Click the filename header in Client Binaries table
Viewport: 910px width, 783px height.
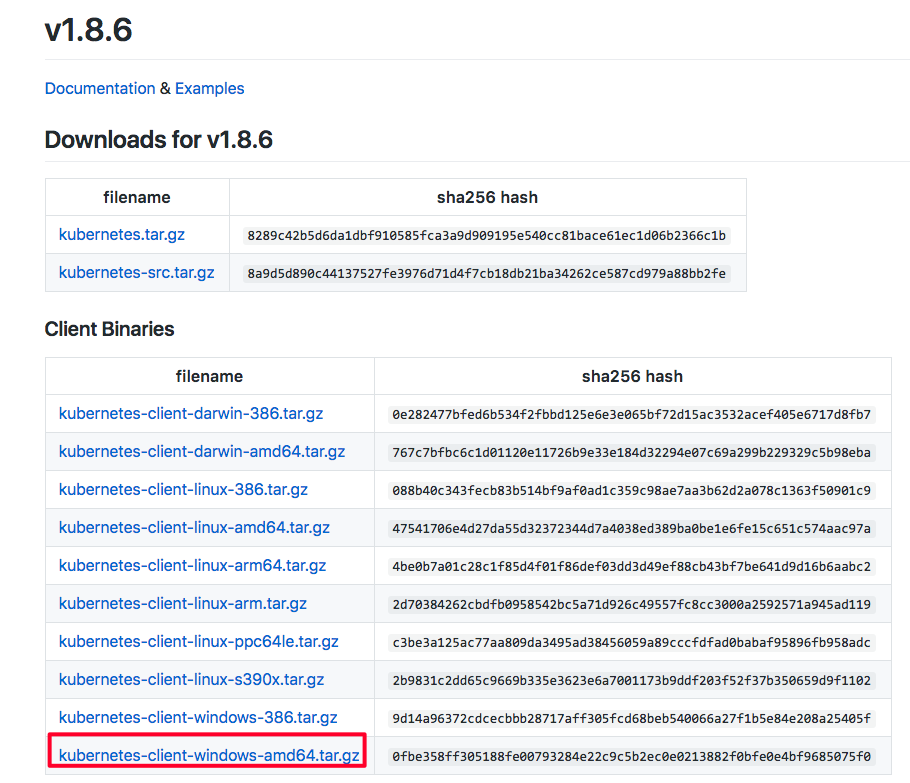210,376
